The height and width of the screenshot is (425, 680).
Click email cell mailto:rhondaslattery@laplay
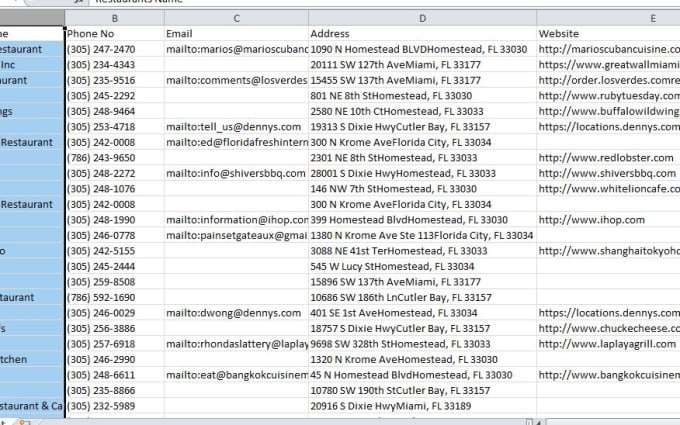point(236,344)
